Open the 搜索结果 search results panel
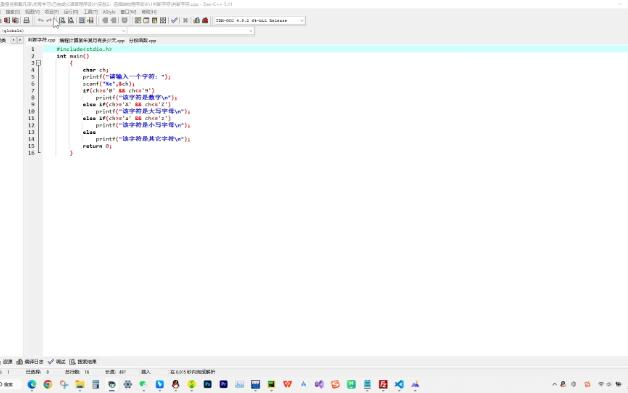The width and height of the screenshot is (628, 393). (83, 362)
